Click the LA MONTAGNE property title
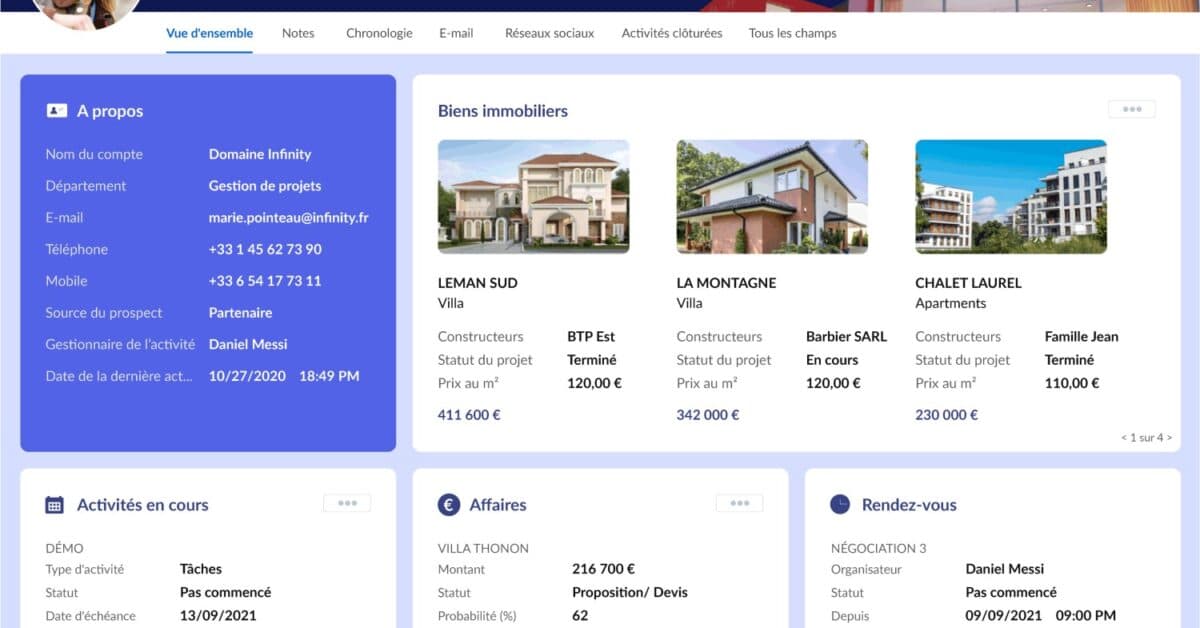The height and width of the screenshot is (628, 1200). click(726, 283)
